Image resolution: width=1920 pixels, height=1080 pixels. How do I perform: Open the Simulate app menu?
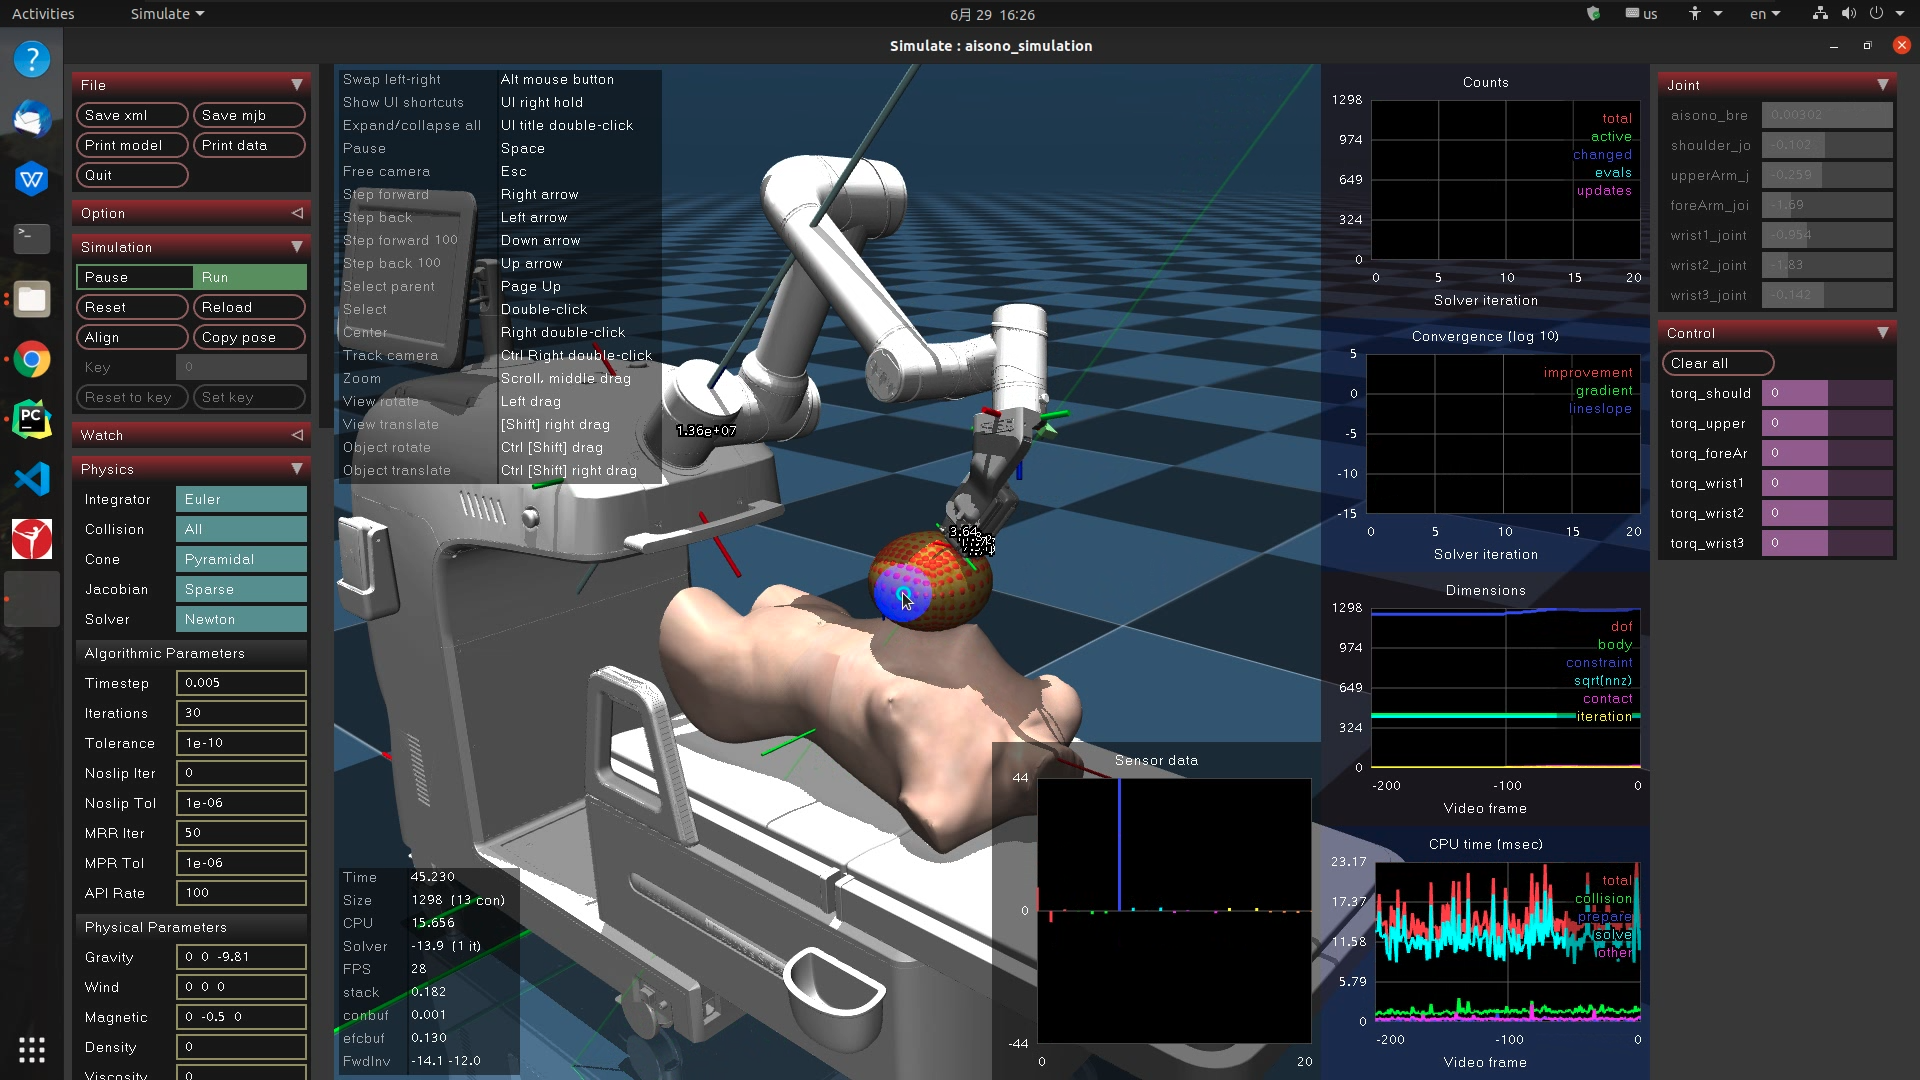pyautogui.click(x=167, y=14)
